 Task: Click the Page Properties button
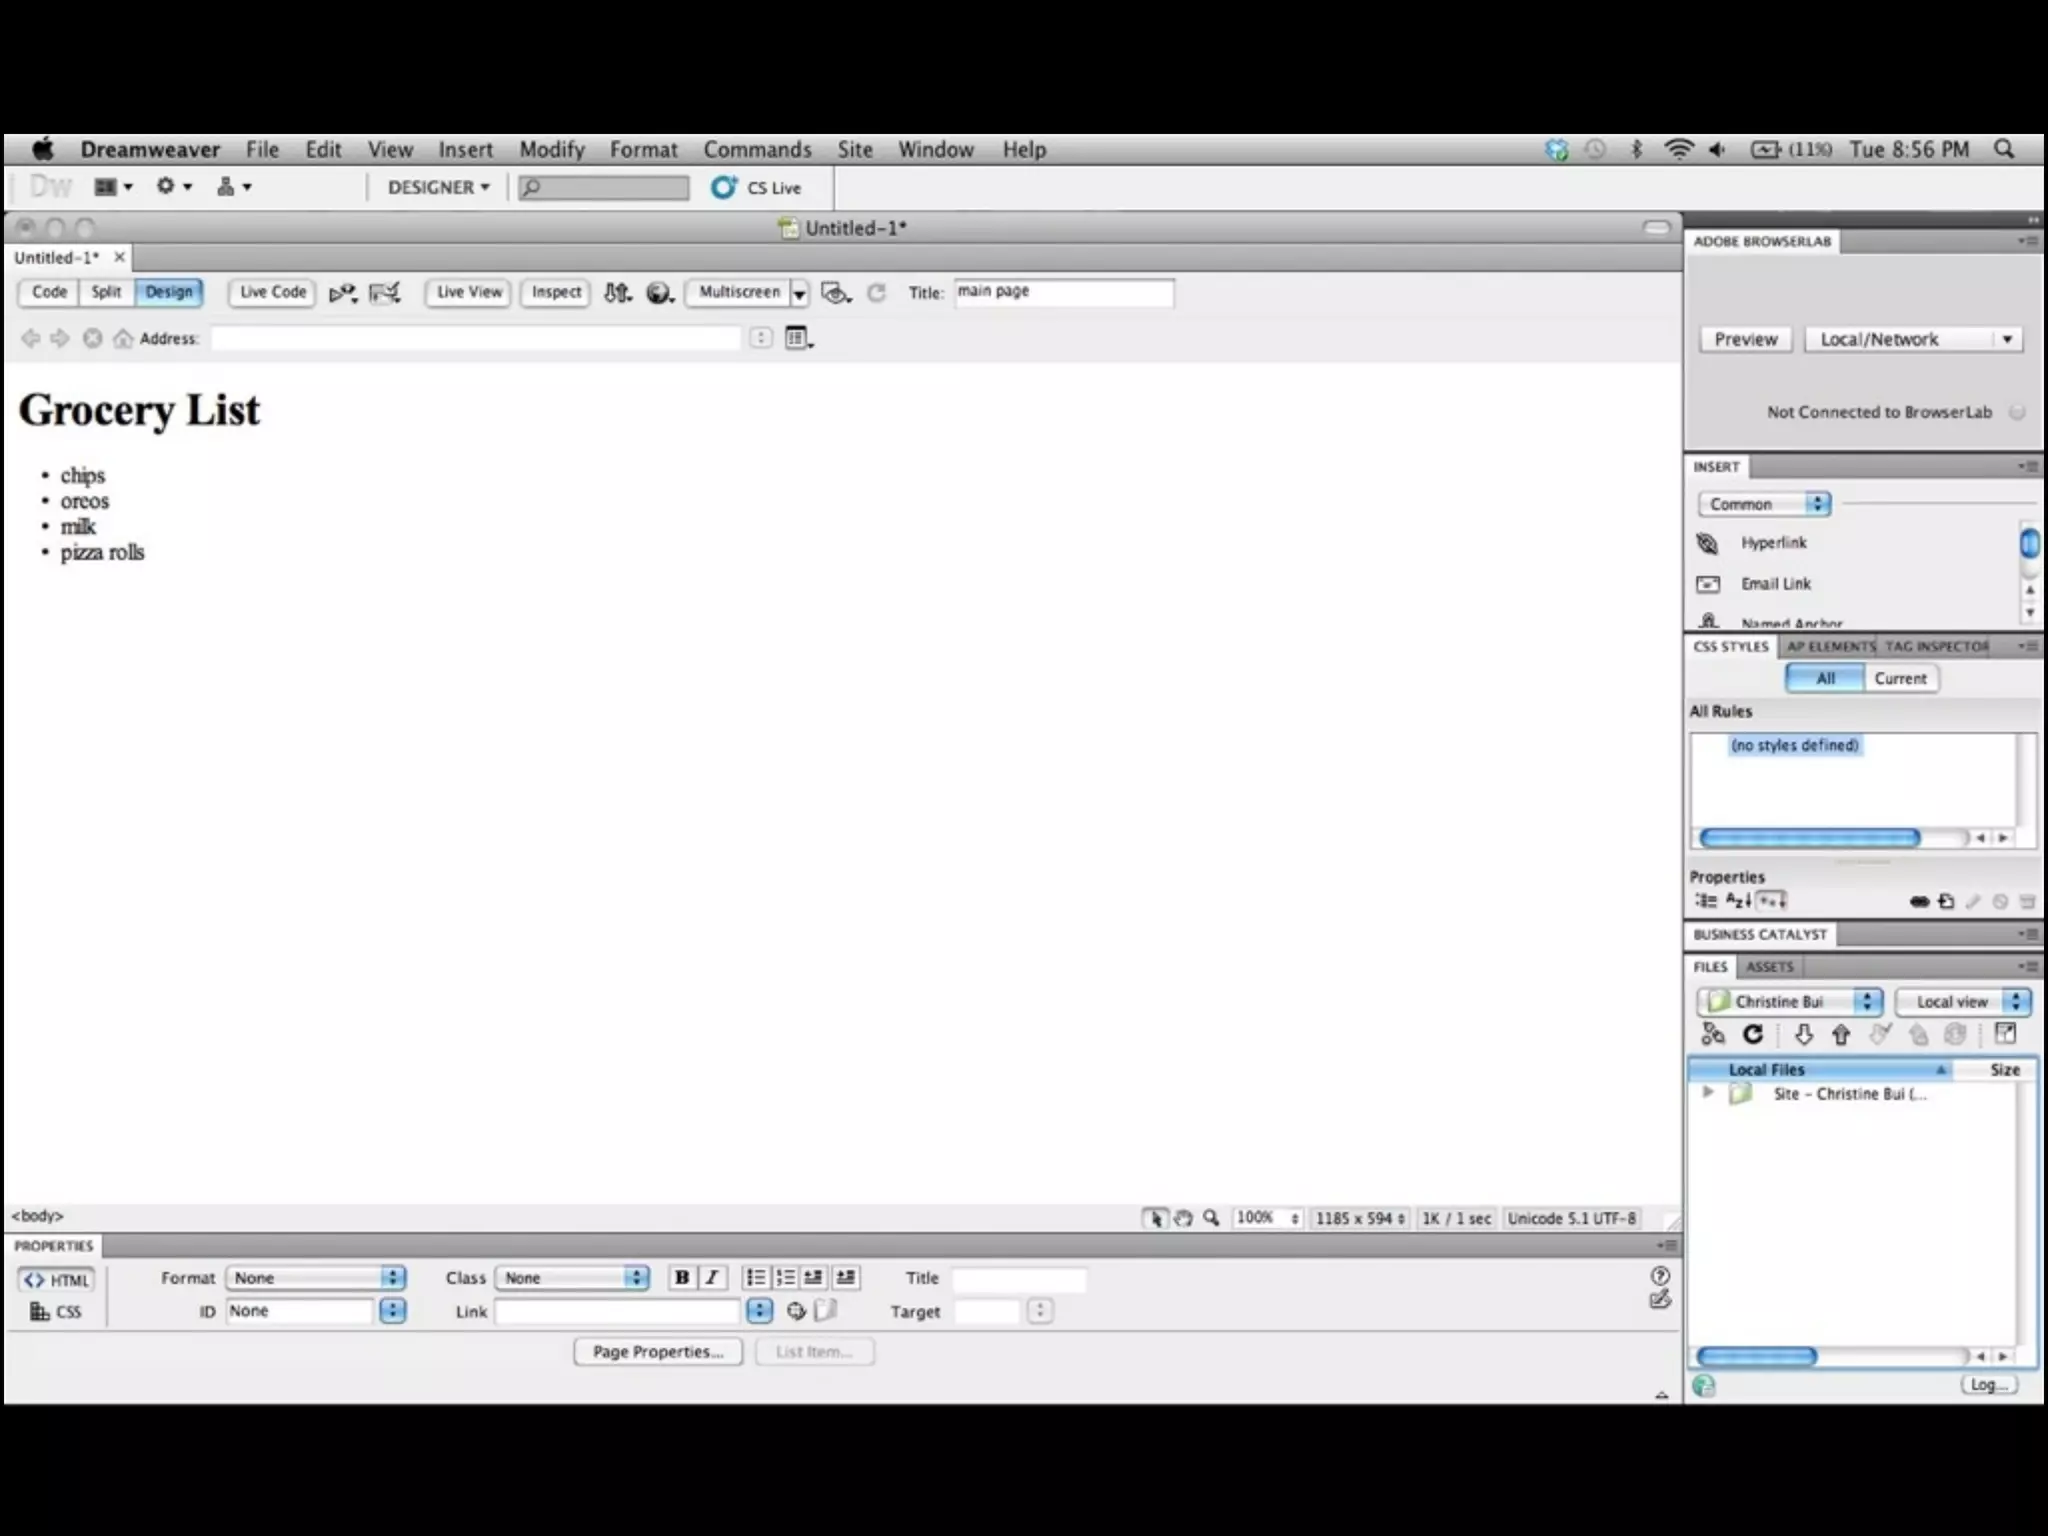click(x=657, y=1352)
